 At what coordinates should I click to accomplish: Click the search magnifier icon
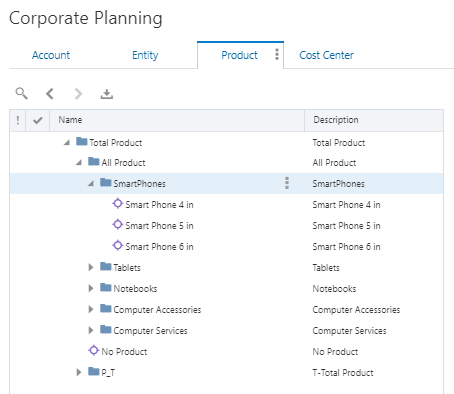click(22, 93)
